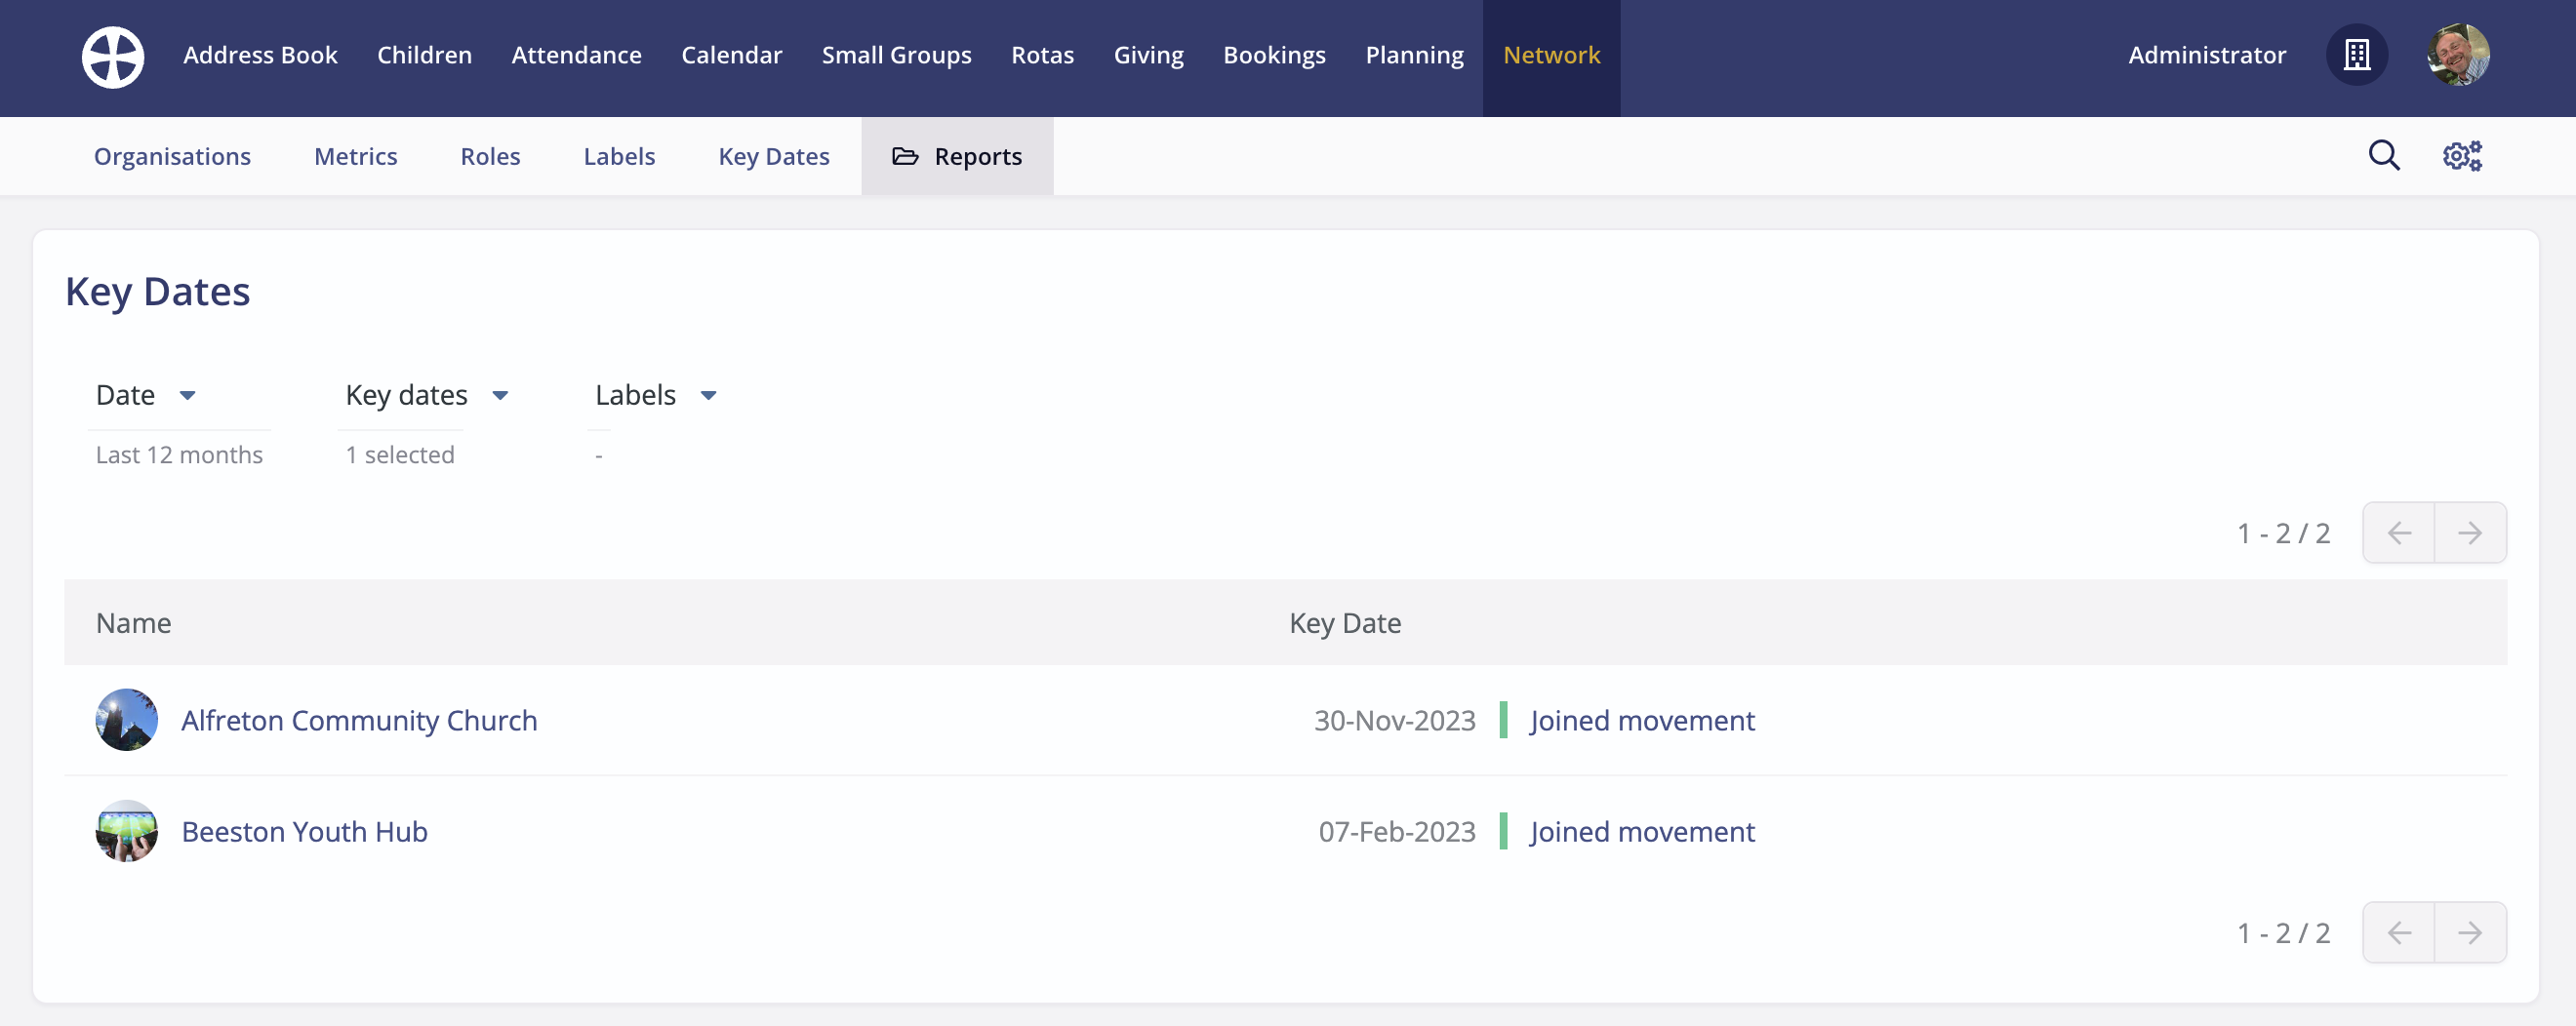Open the user profile avatar
Screen dimensions: 2576x1026
point(2458,55)
